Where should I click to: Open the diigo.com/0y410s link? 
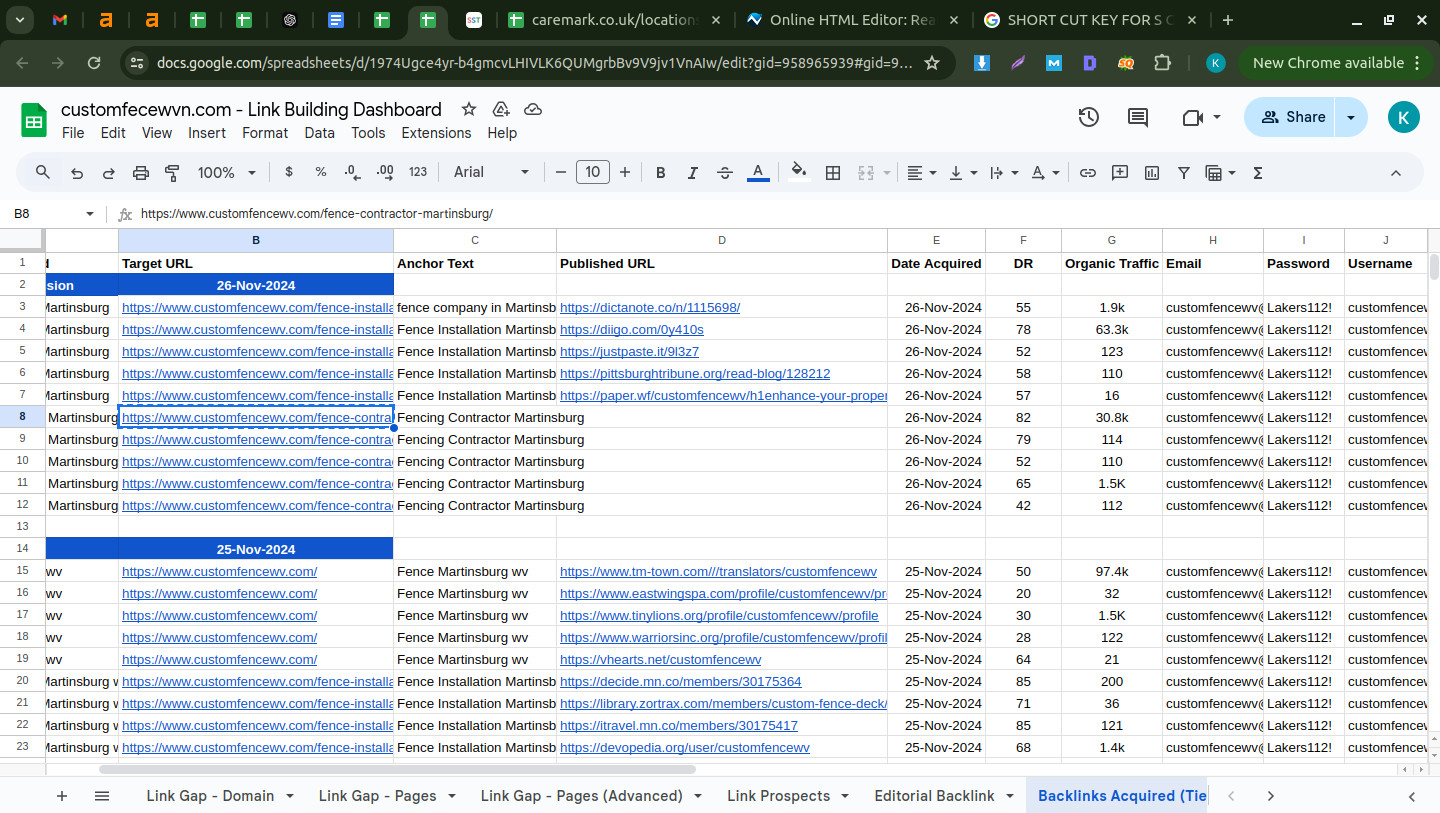click(632, 330)
